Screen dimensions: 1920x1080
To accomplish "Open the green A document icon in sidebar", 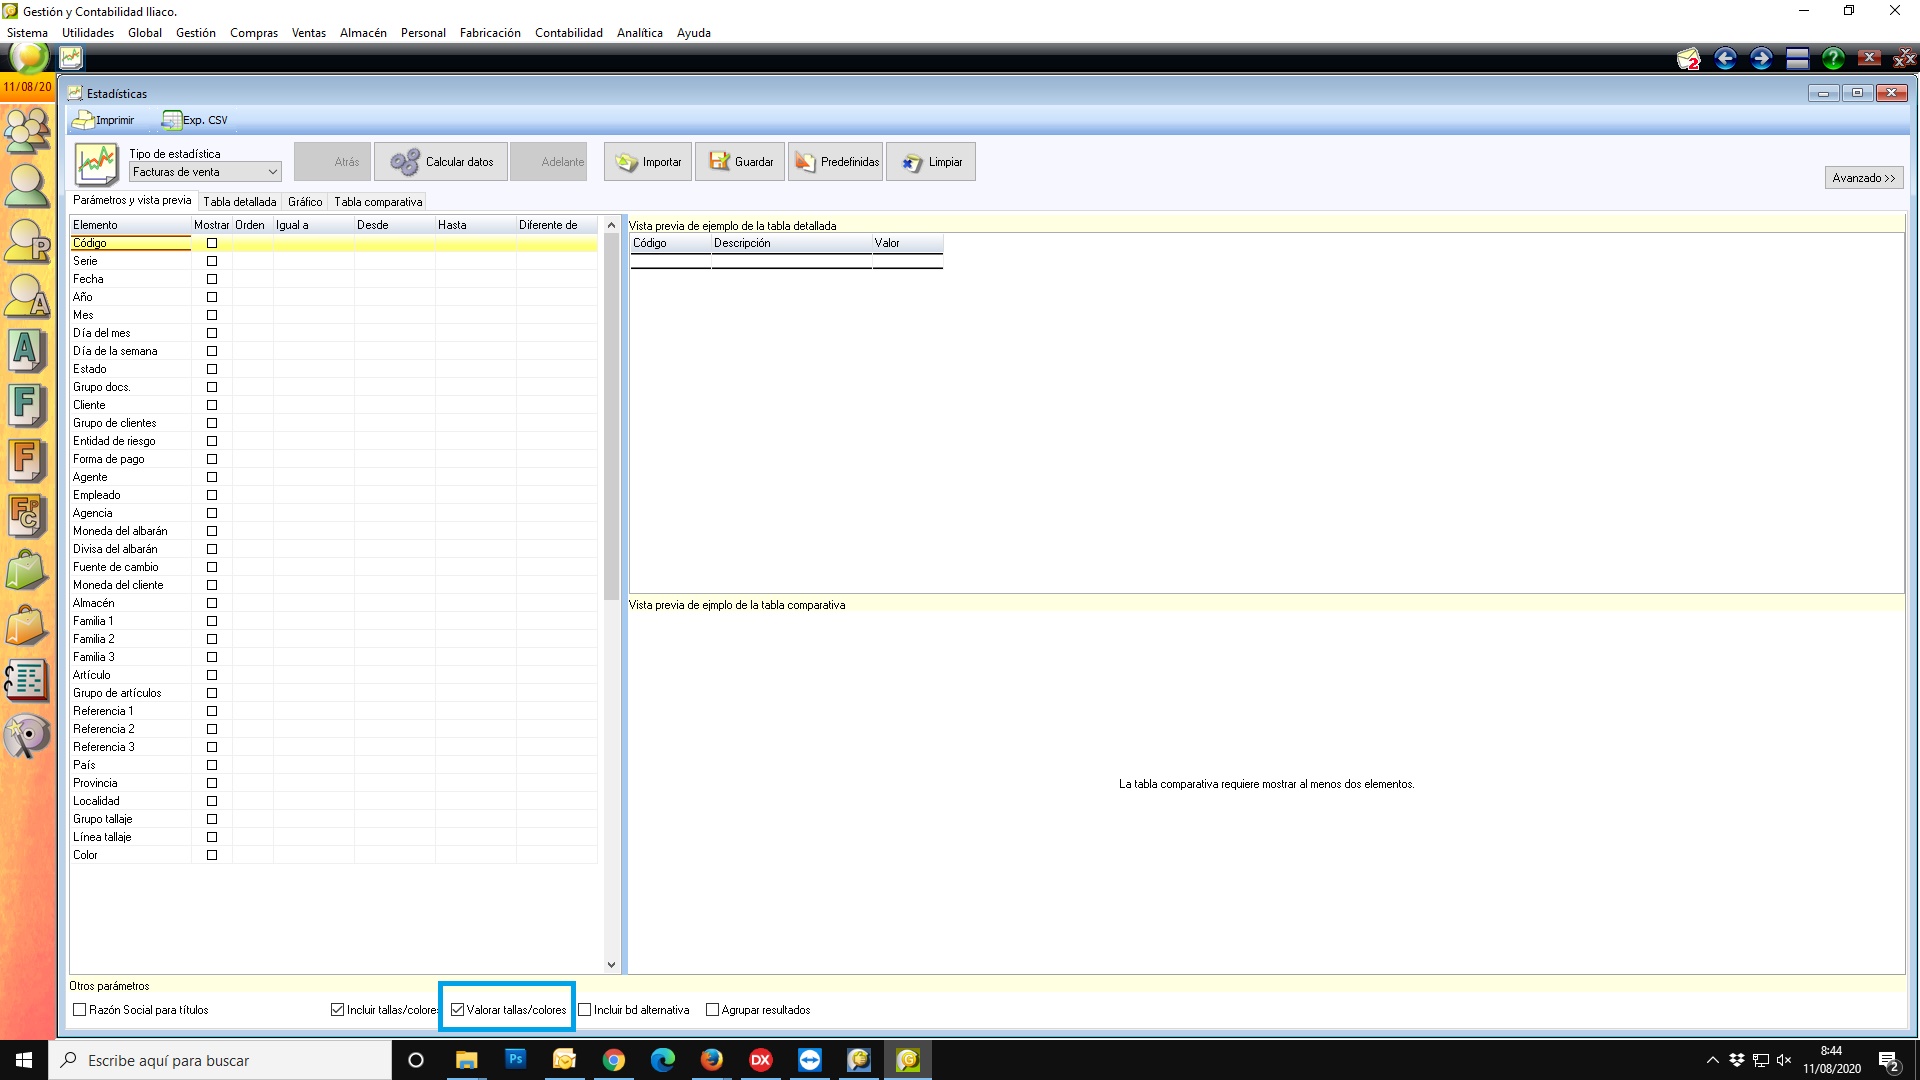I will pos(27,351).
